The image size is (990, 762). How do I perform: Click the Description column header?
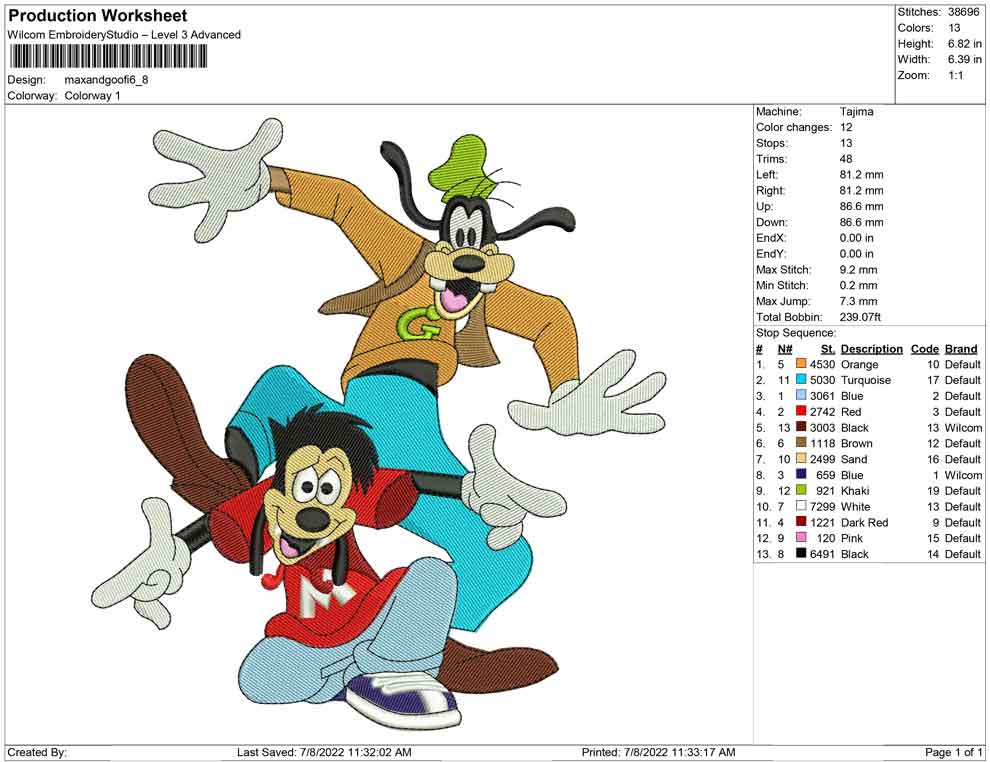click(871, 348)
